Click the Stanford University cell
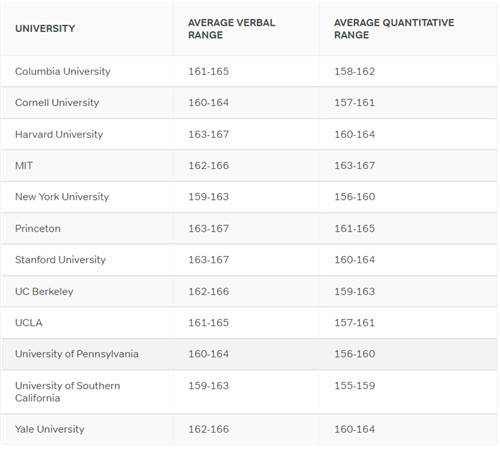 [60, 260]
